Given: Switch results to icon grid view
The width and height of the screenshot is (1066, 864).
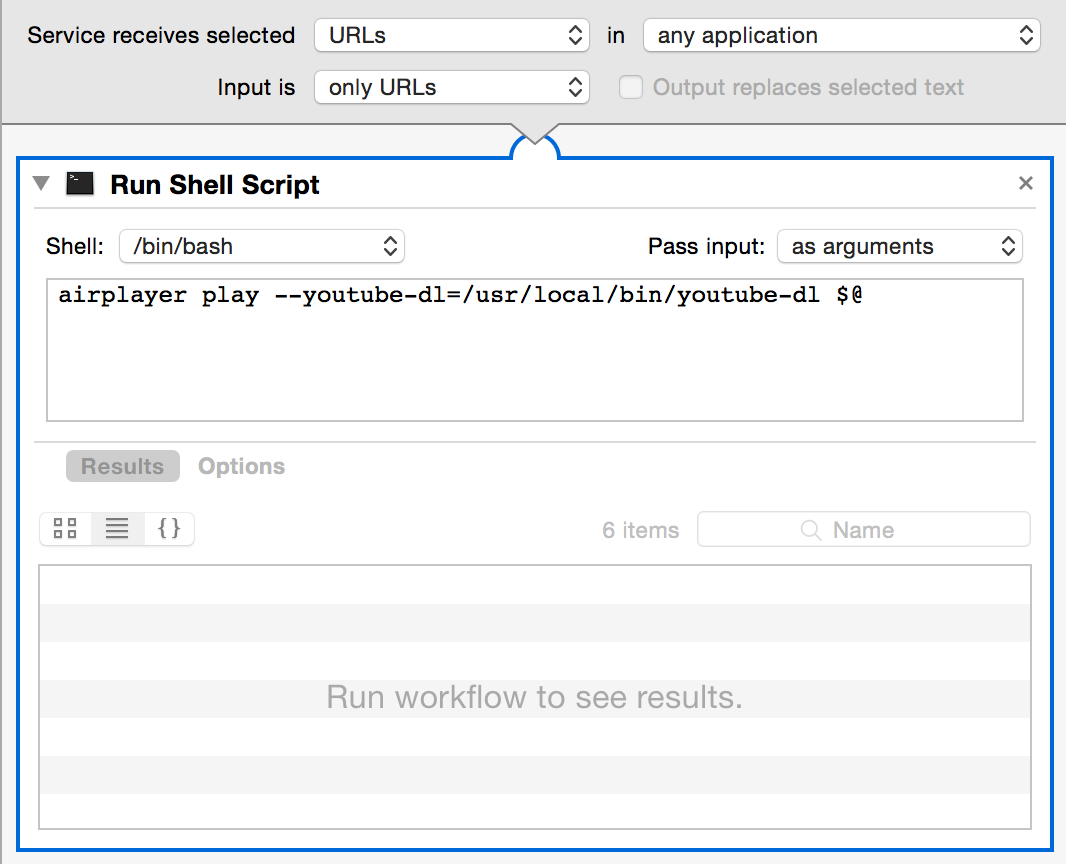Looking at the screenshot, I should pos(66,529).
